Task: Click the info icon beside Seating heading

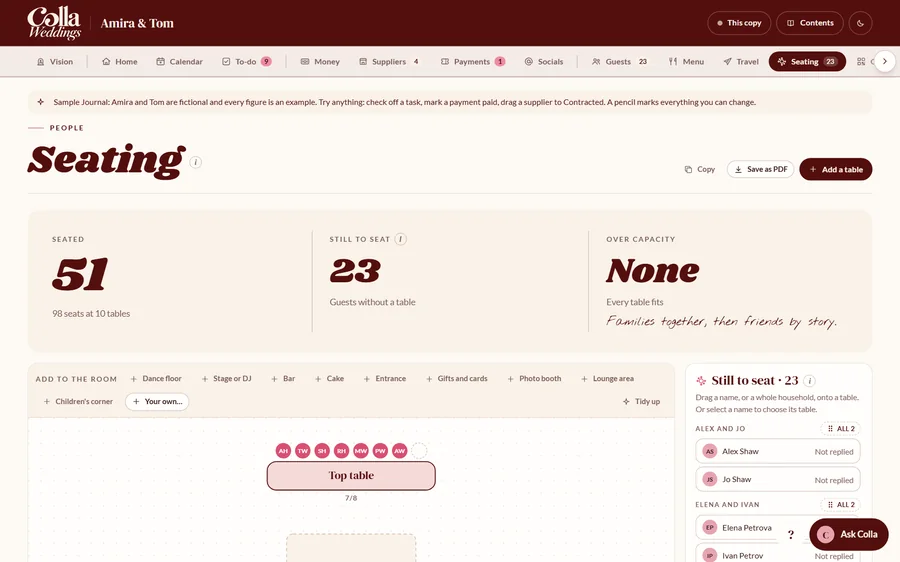Action: 196,162
